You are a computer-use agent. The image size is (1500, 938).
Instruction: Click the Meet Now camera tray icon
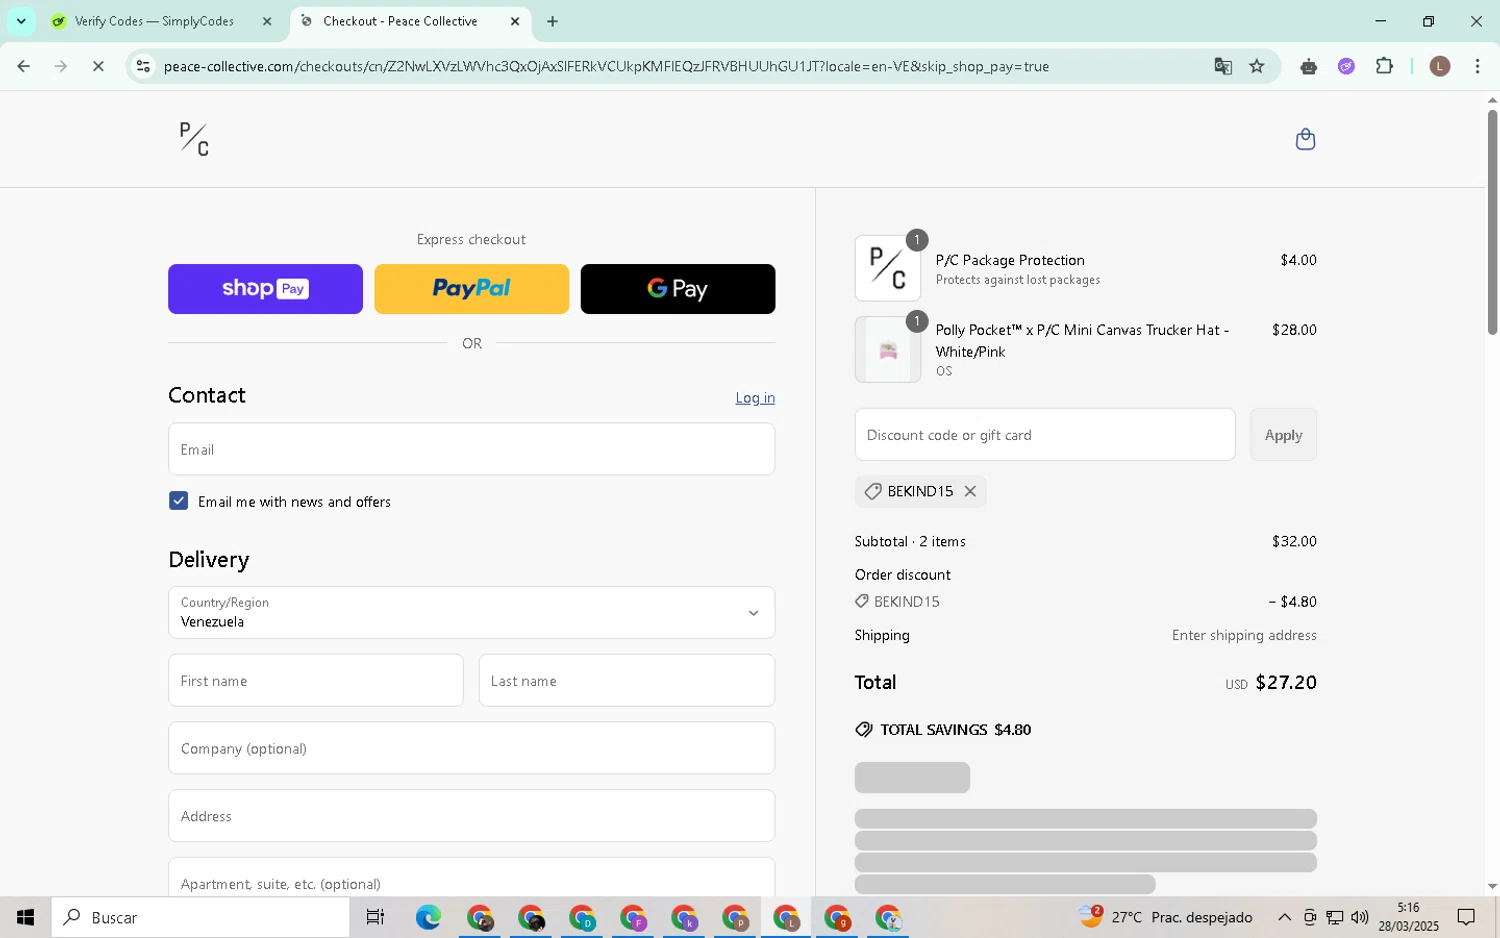pos(1309,917)
